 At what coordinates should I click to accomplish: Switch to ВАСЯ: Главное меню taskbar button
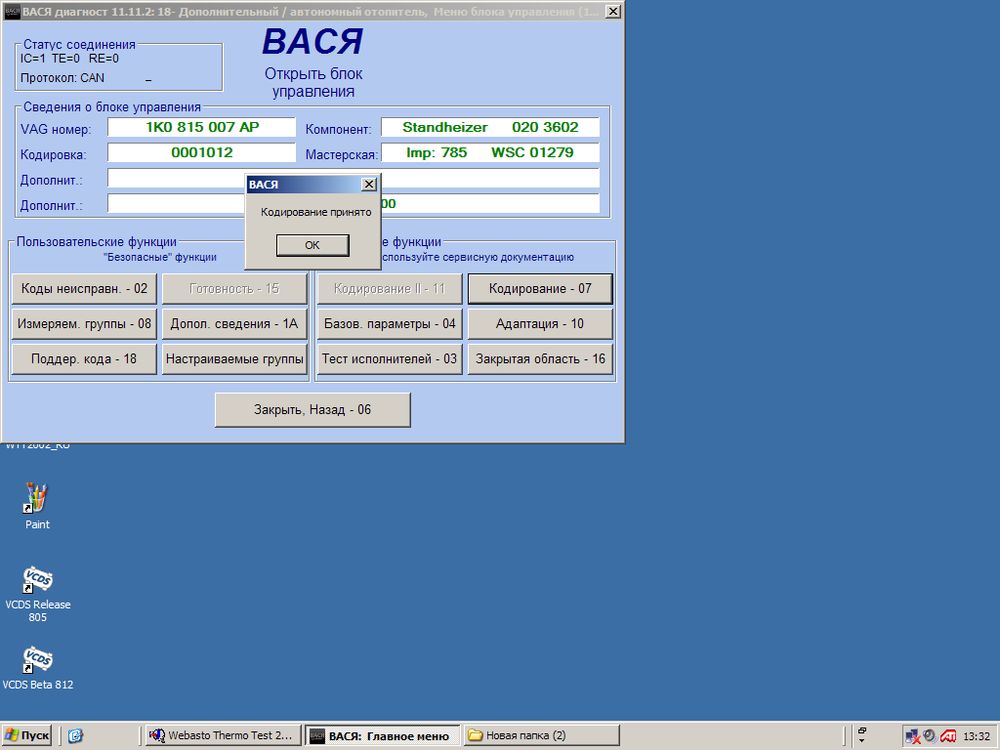pyautogui.click(x=381, y=736)
